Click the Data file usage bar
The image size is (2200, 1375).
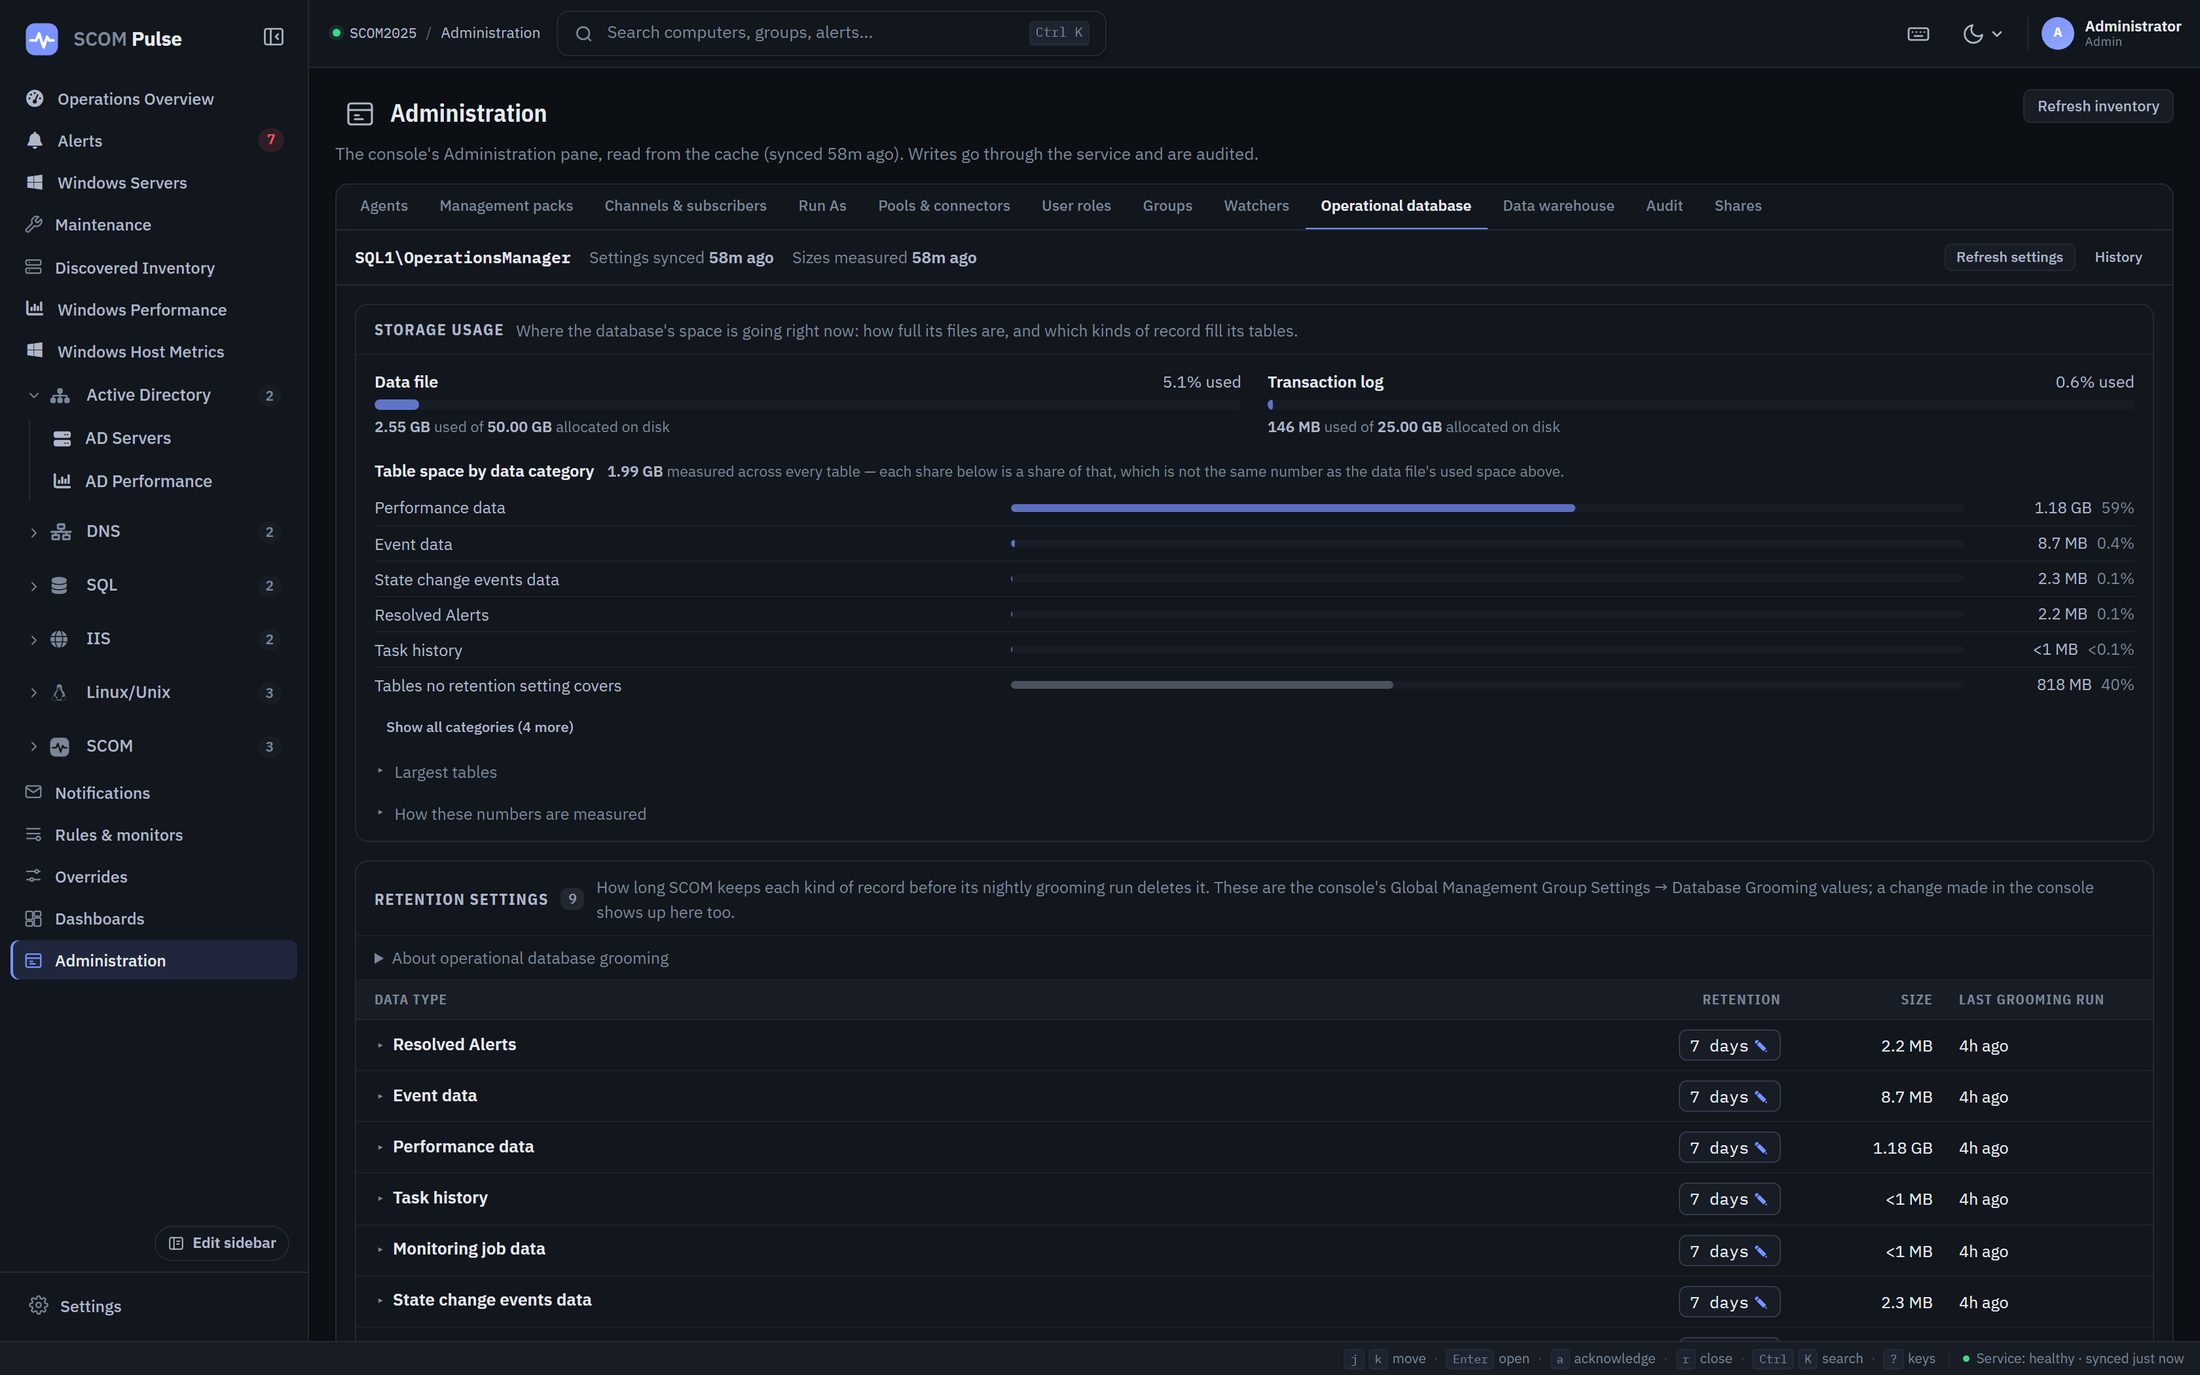[x=807, y=405]
